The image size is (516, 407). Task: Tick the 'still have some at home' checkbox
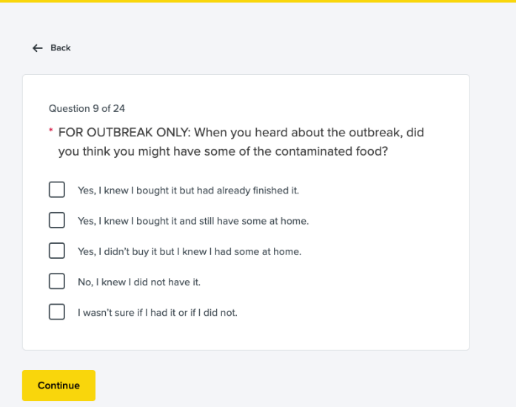(57, 220)
